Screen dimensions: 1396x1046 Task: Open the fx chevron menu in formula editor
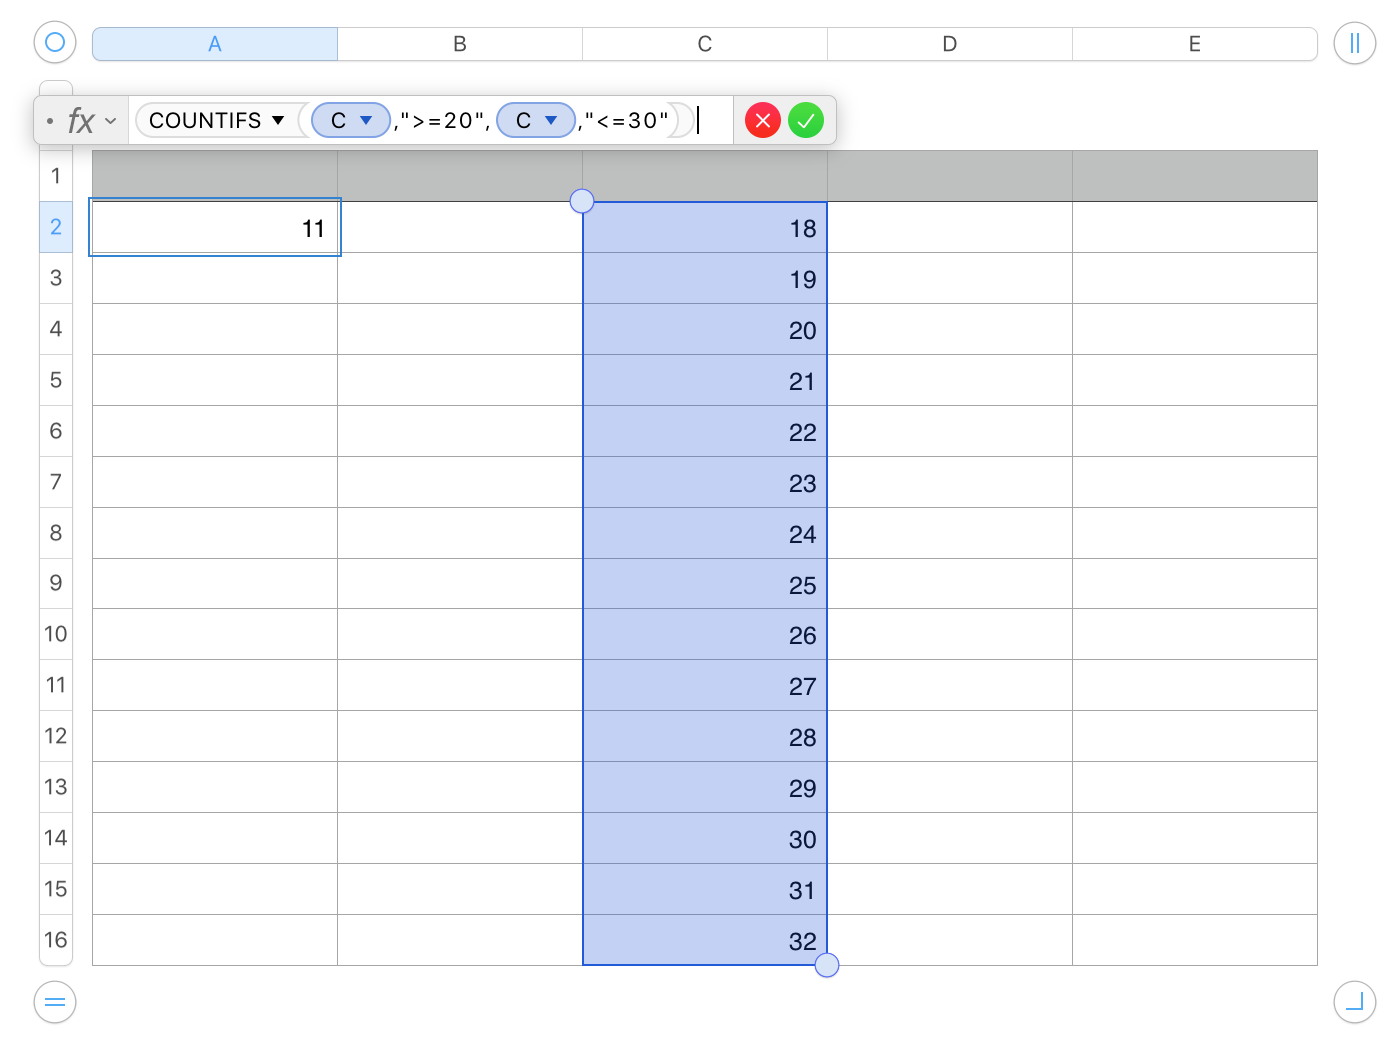point(111,121)
